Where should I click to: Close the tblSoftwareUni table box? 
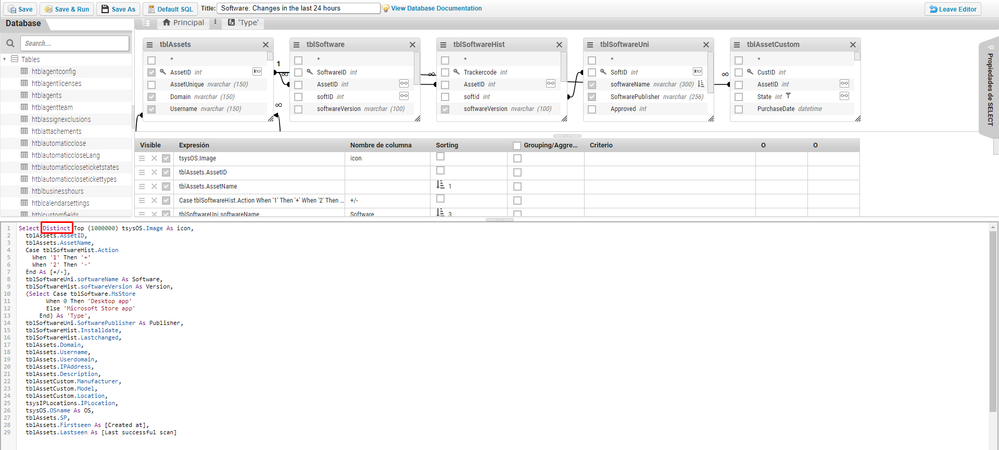point(706,44)
